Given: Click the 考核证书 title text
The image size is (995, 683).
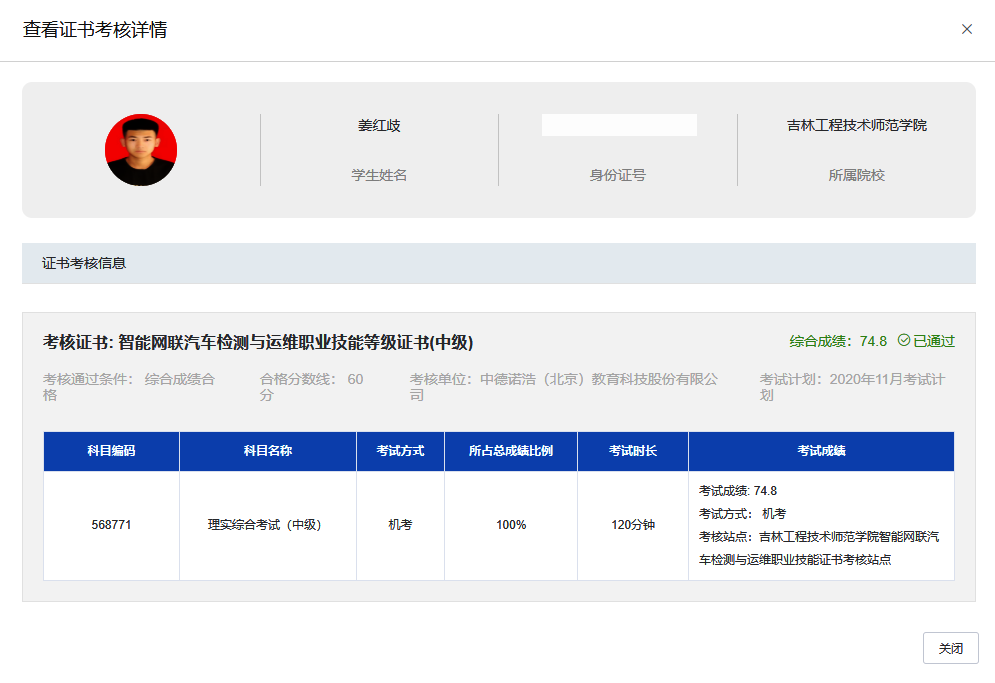Looking at the screenshot, I should [258, 343].
